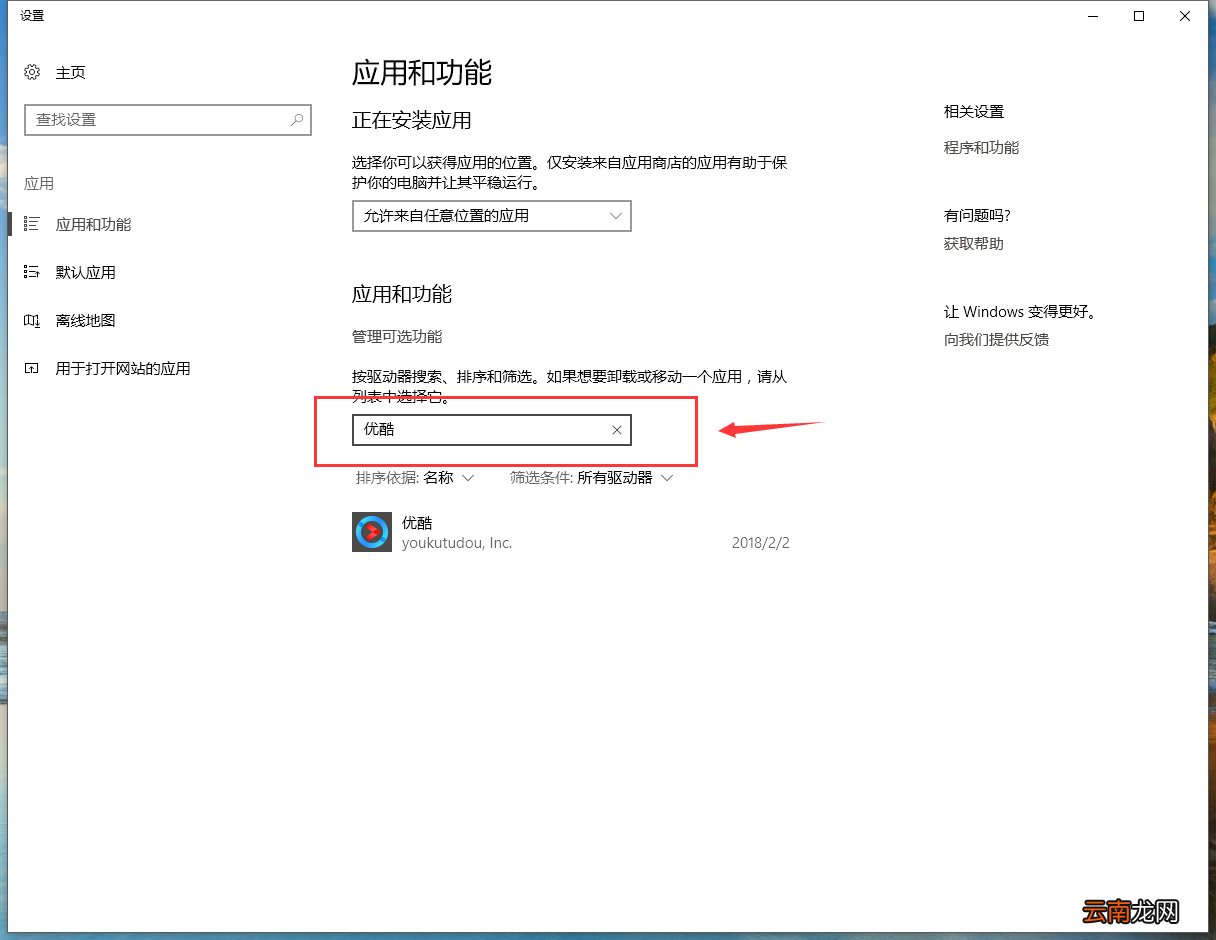Open 用于打开网站的应用 page
This screenshot has height=940, width=1216.
[x=123, y=368]
